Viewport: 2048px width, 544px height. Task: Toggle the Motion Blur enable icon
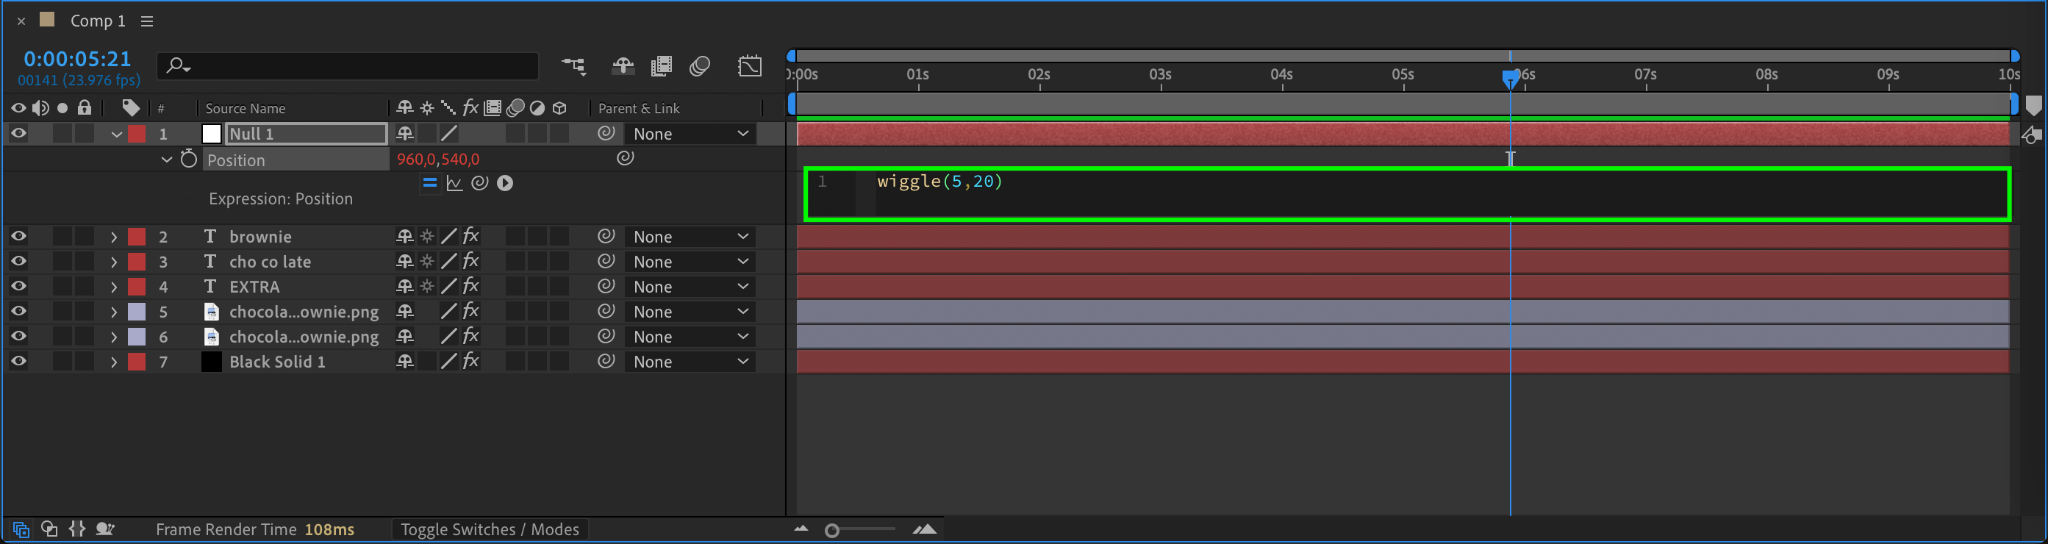click(x=700, y=67)
